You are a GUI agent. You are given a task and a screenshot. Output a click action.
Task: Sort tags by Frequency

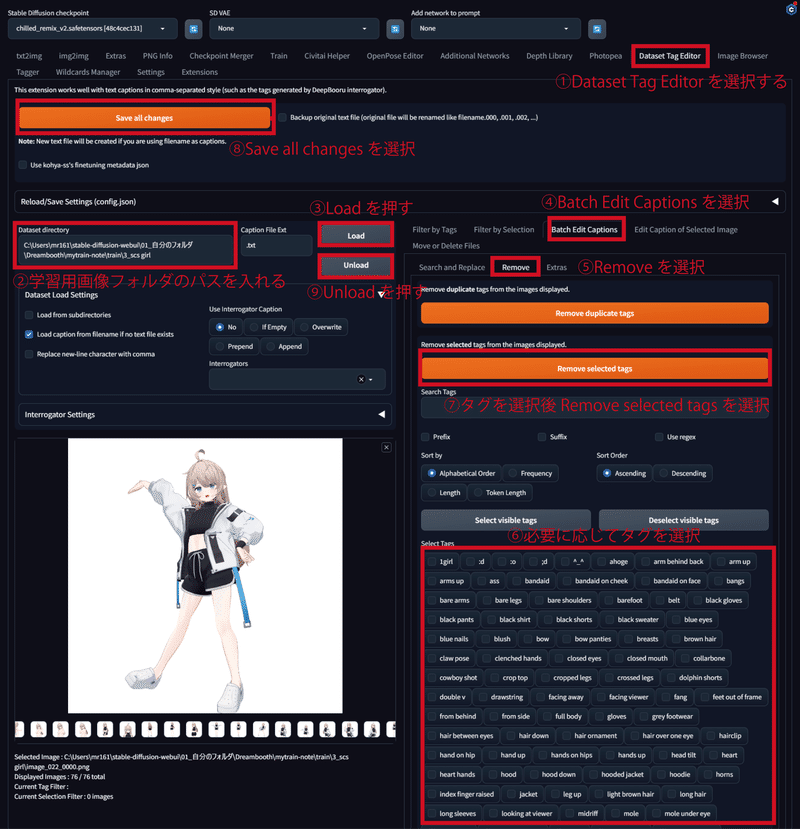tap(530, 473)
